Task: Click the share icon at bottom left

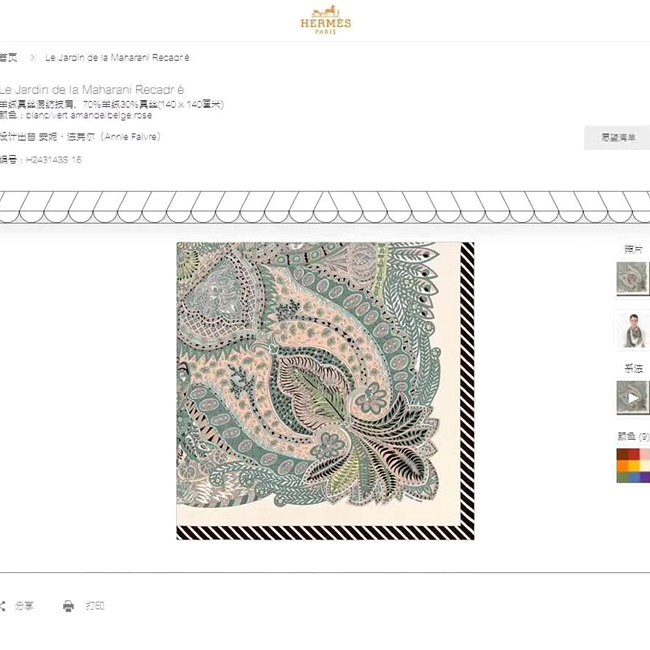Action: [x=2, y=606]
